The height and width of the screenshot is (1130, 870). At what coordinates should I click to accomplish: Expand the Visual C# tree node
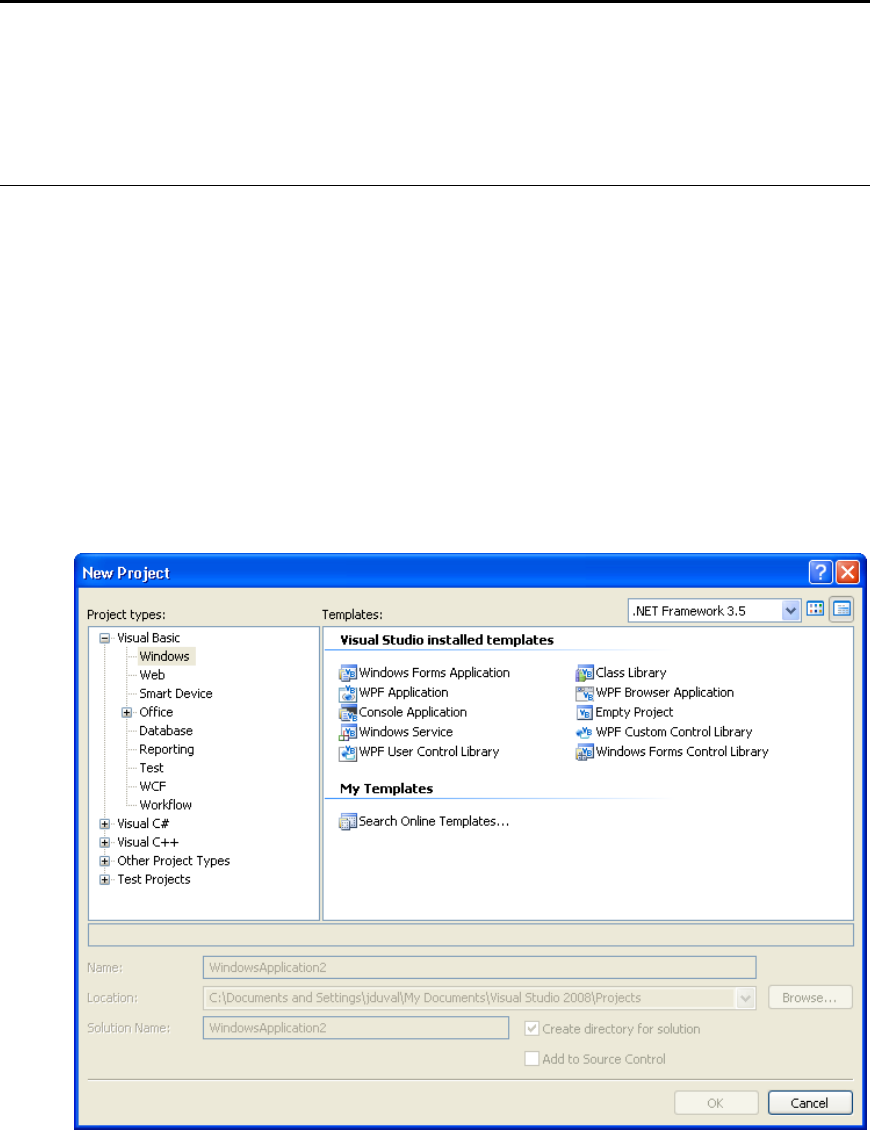pyautogui.click(x=105, y=824)
